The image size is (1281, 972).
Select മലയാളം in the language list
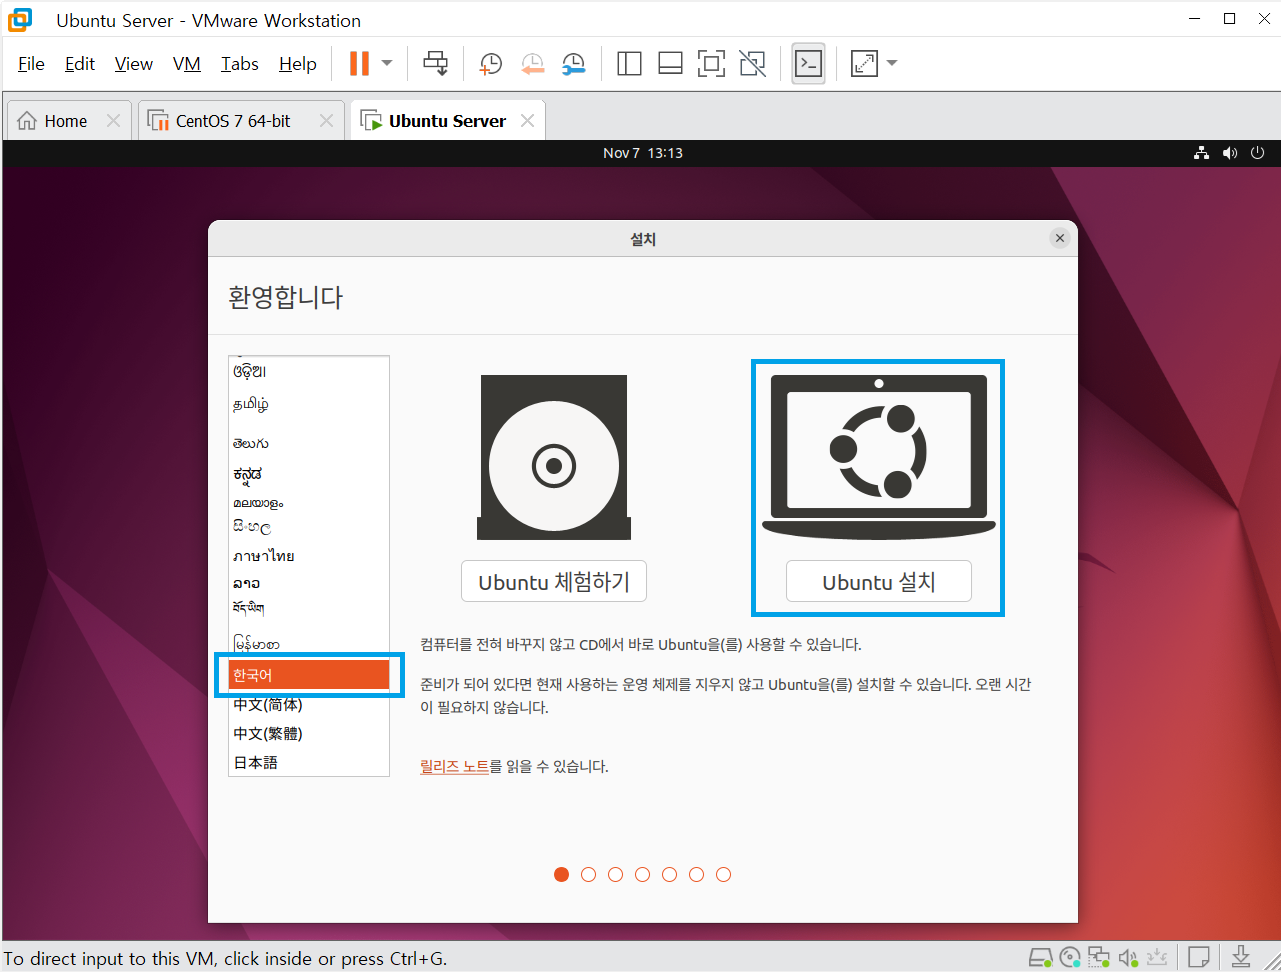[x=309, y=503]
